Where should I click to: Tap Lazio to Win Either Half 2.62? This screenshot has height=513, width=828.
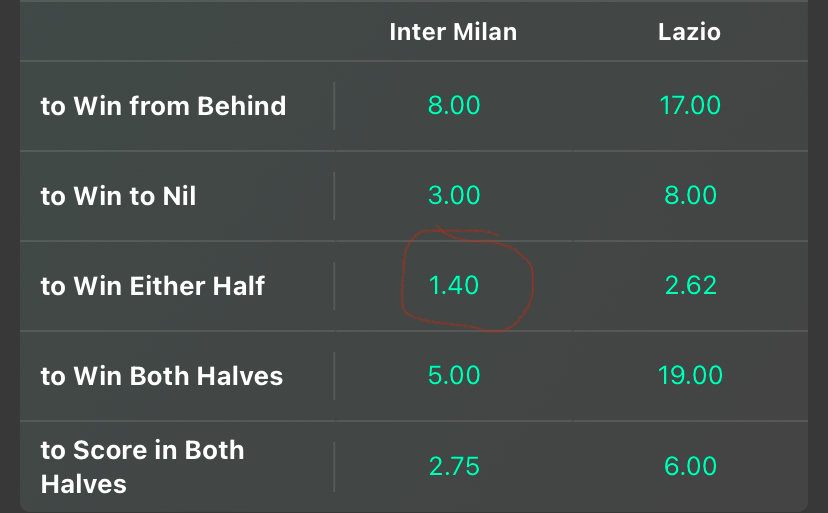click(x=690, y=286)
